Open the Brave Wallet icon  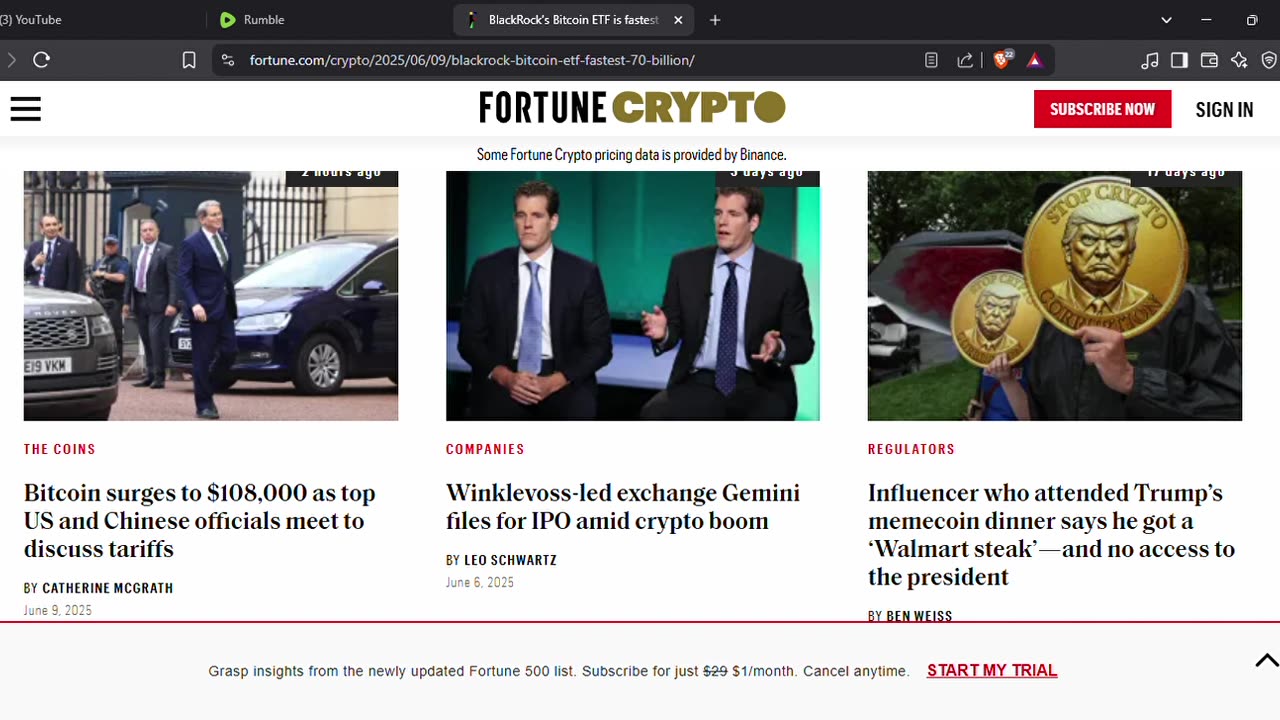pyautogui.click(x=1209, y=60)
